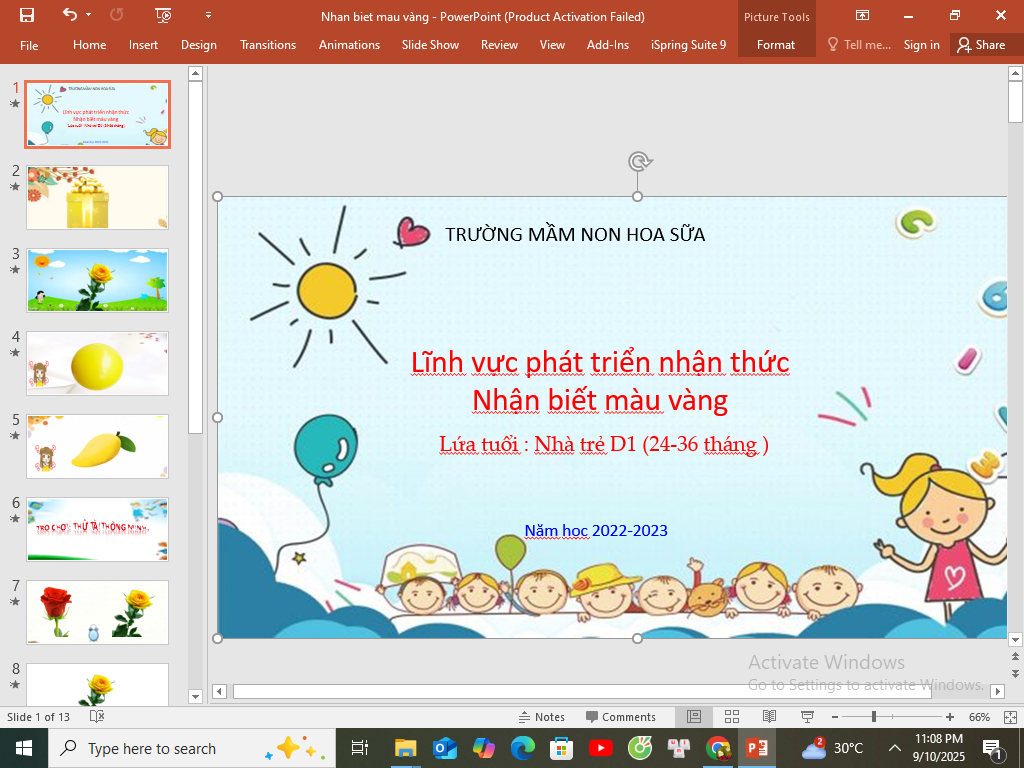Image resolution: width=1024 pixels, height=768 pixels.
Task: Click the Undo arrow icon
Action: tap(69, 15)
